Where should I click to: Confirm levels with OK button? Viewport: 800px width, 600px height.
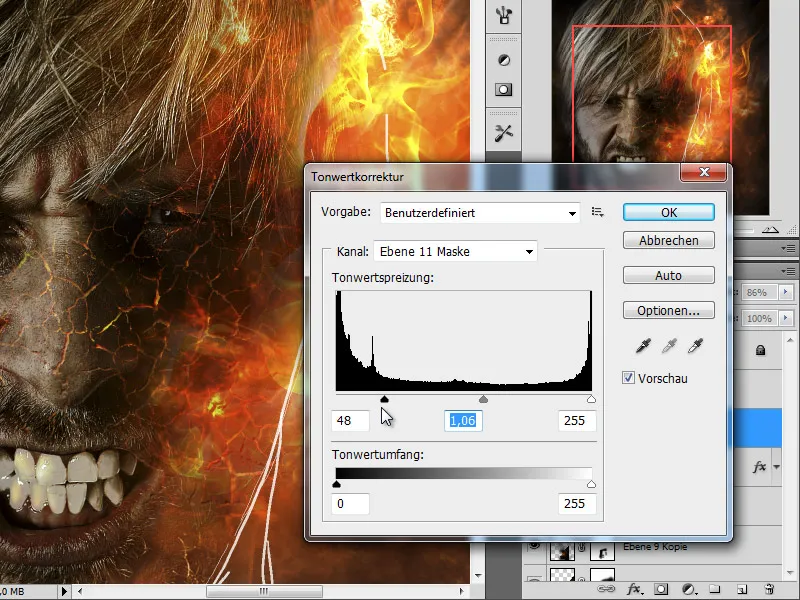pyautogui.click(x=668, y=212)
